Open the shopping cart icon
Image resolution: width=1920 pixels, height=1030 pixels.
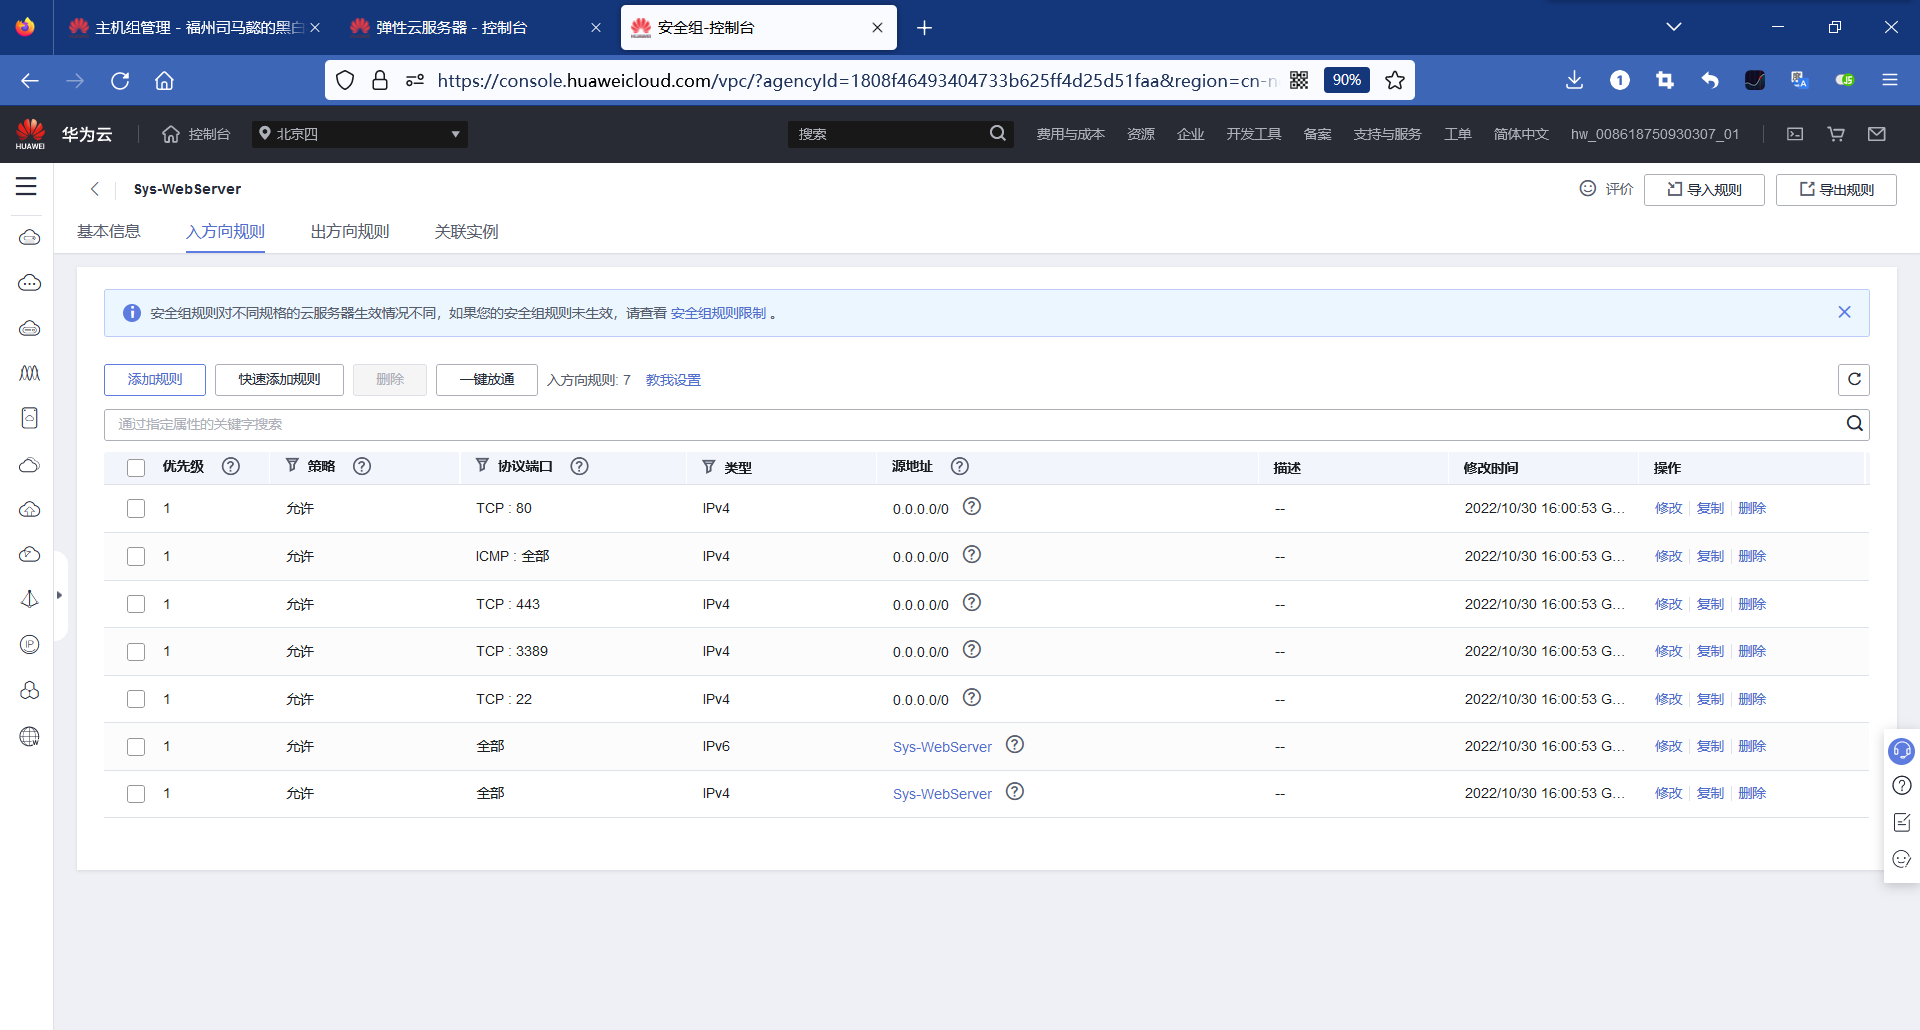(x=1836, y=134)
